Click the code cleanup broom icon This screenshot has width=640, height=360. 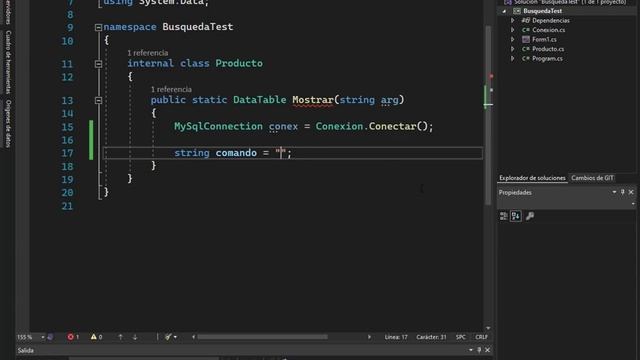coord(168,337)
